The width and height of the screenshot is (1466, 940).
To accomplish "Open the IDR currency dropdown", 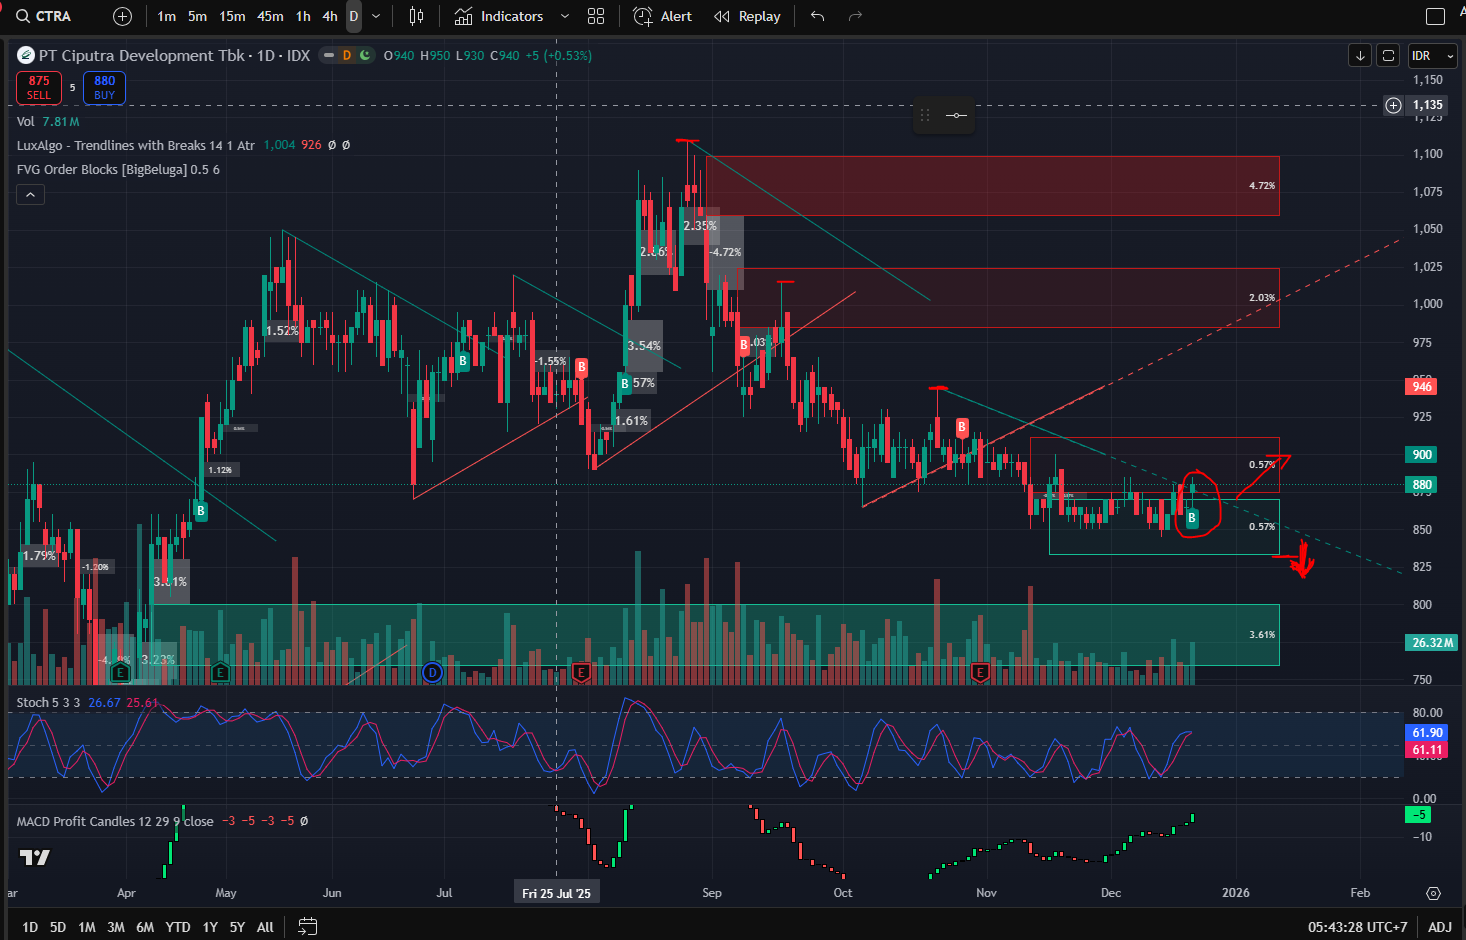I will pyautogui.click(x=1431, y=56).
